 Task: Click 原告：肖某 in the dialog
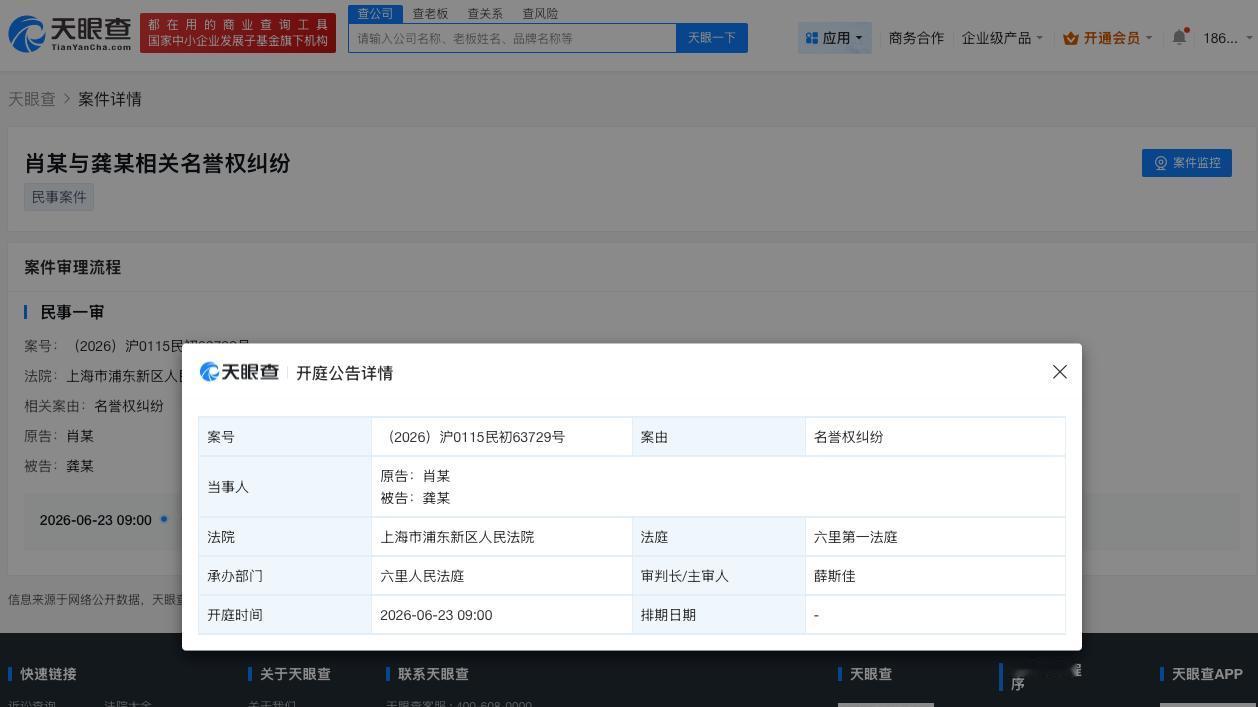415,476
